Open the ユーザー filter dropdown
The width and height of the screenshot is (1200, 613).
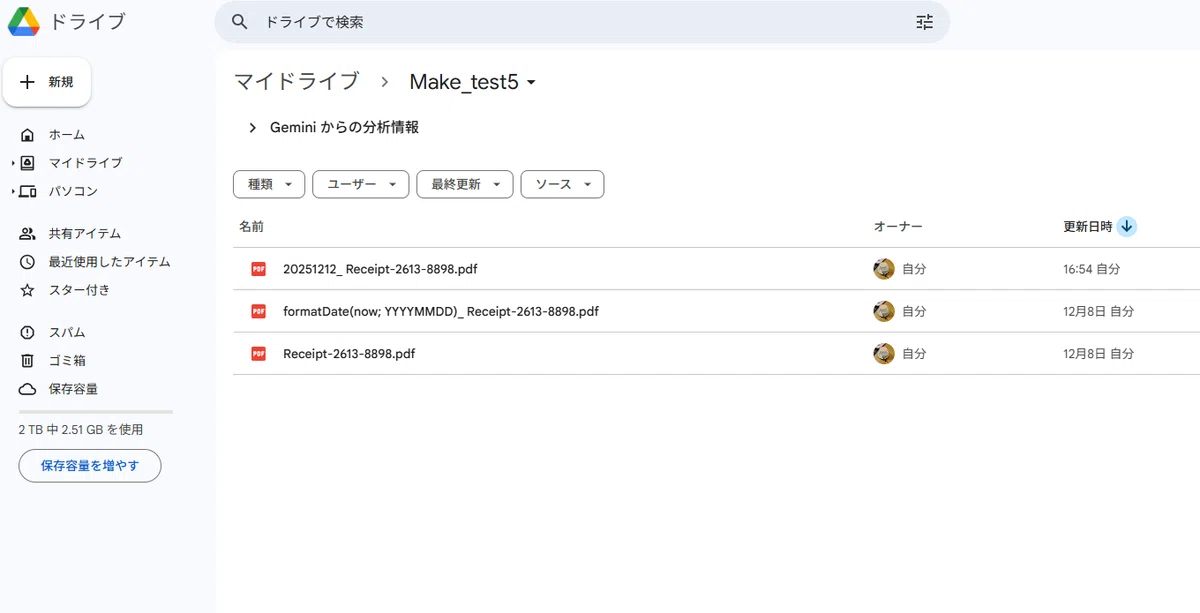(361, 184)
